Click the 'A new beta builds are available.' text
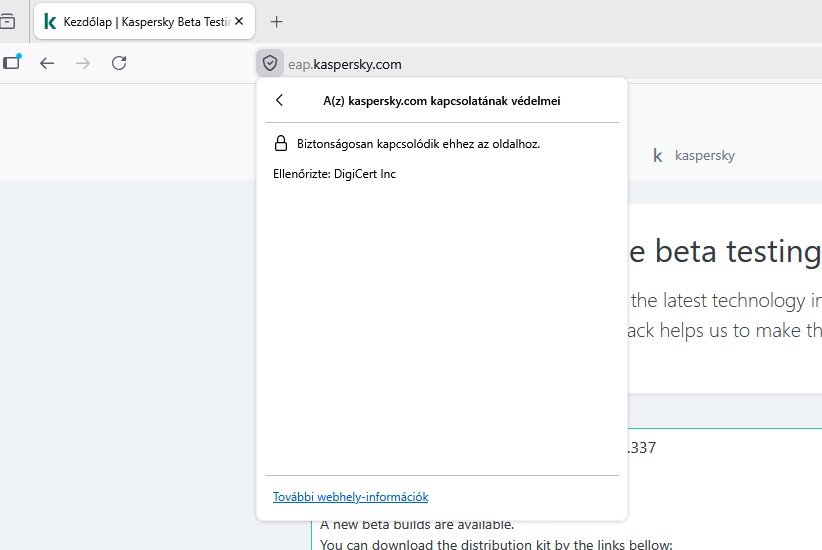This screenshot has width=822, height=550. click(x=417, y=524)
